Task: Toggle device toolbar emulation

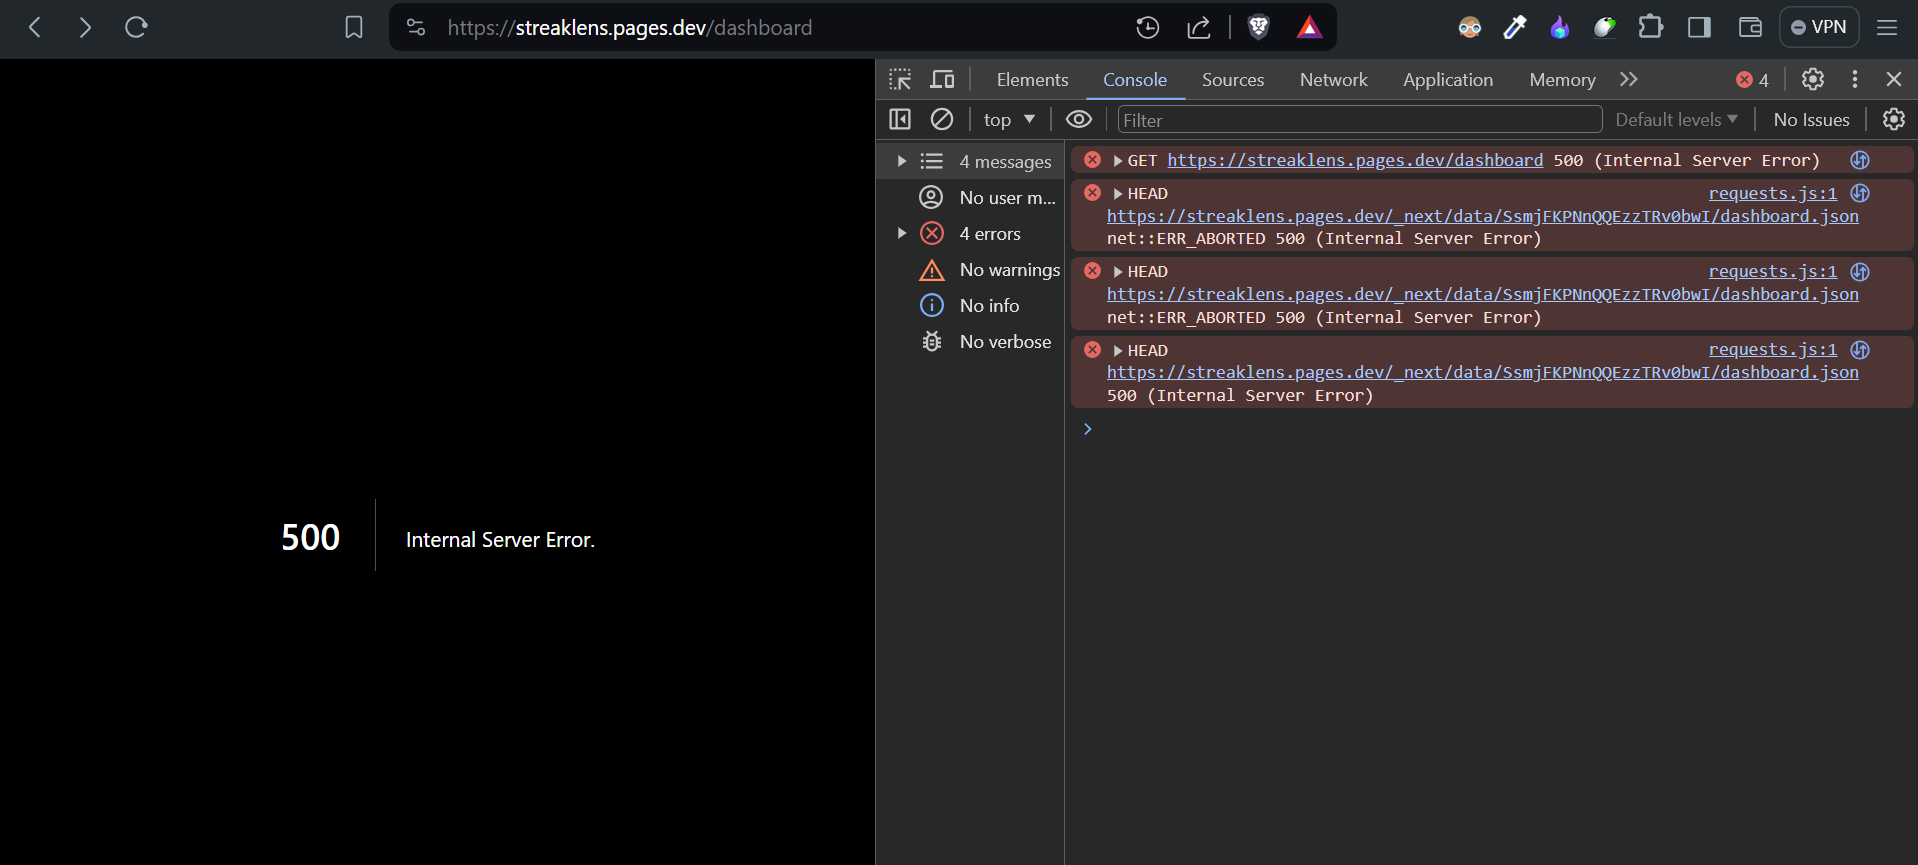Action: point(942,79)
